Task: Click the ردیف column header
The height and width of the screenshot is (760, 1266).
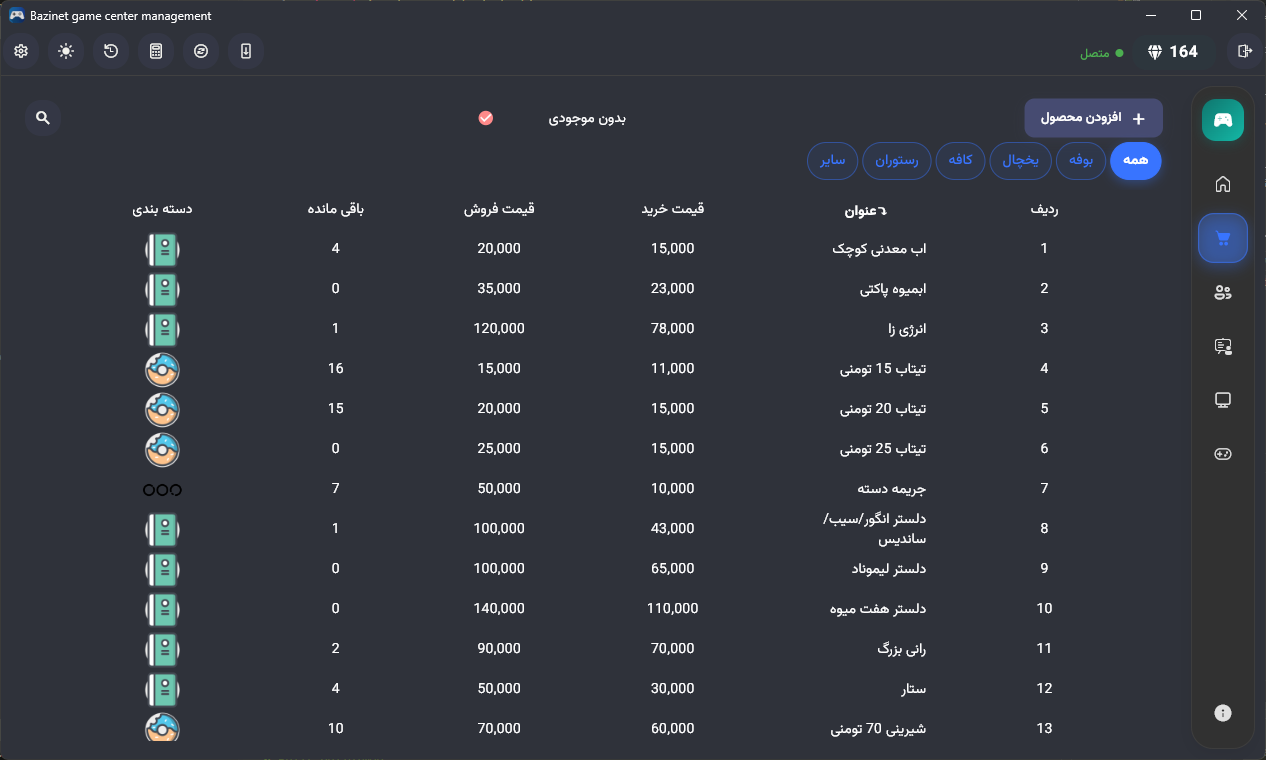Action: click(x=1044, y=209)
